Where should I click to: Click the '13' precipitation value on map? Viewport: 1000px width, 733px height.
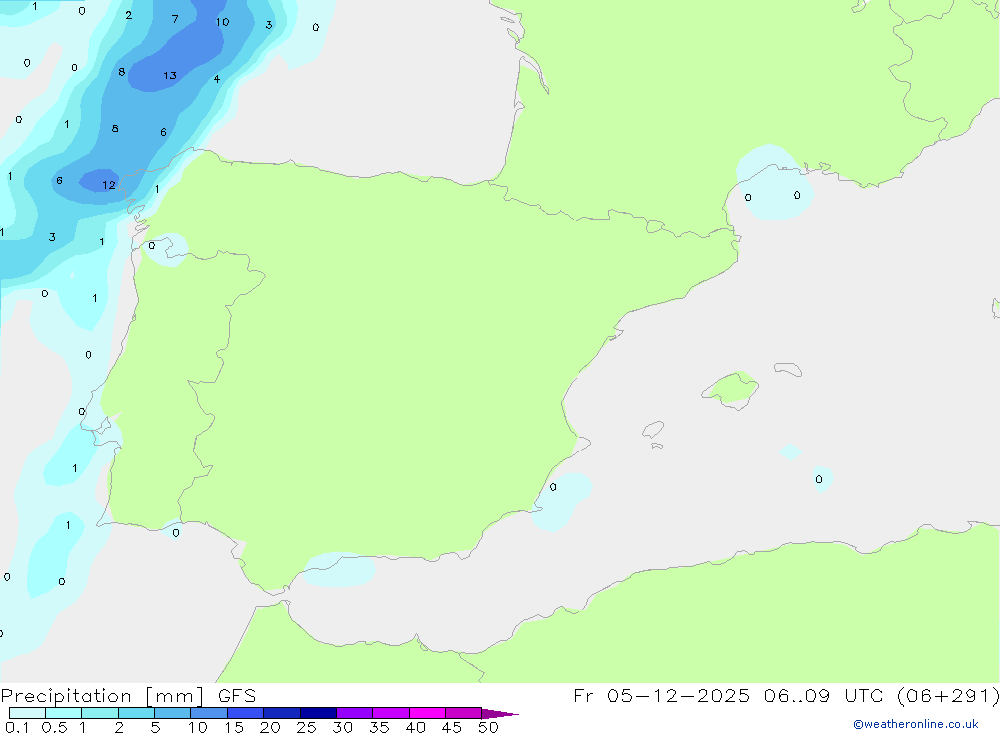point(170,76)
